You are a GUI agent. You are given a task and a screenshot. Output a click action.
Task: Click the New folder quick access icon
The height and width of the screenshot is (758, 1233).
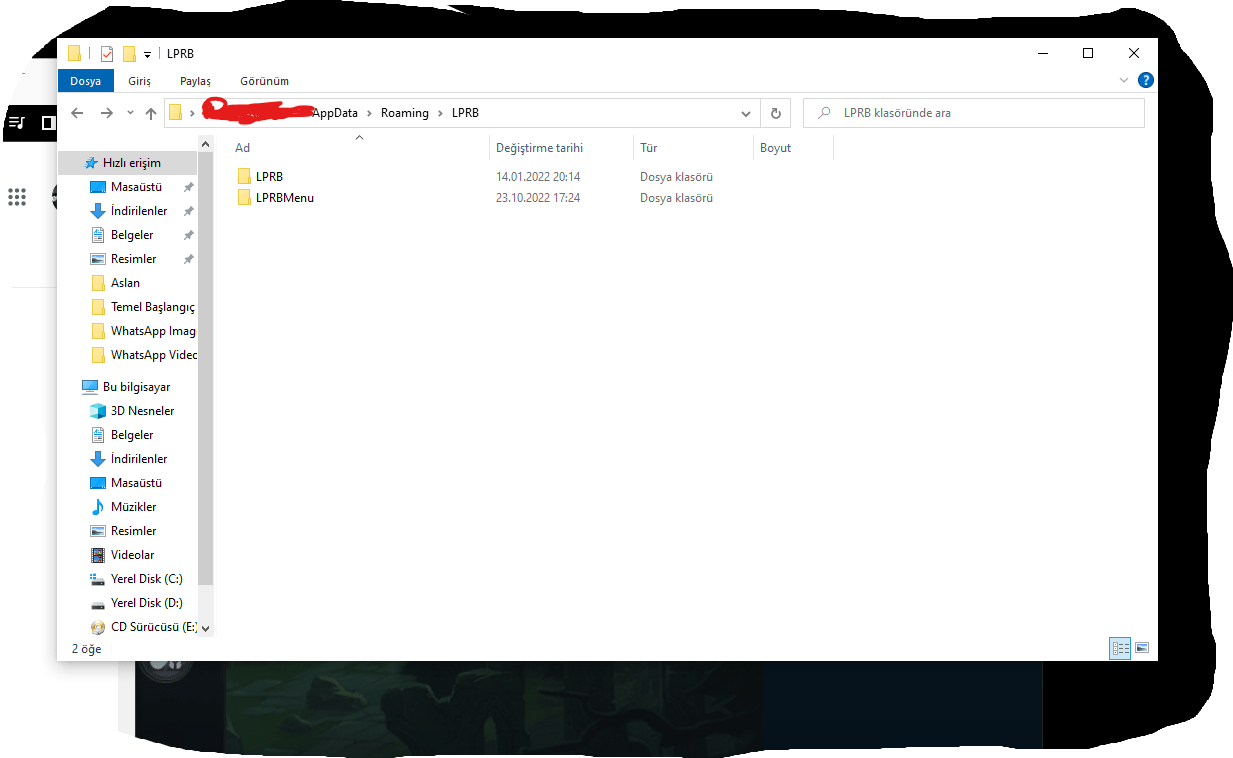129,53
